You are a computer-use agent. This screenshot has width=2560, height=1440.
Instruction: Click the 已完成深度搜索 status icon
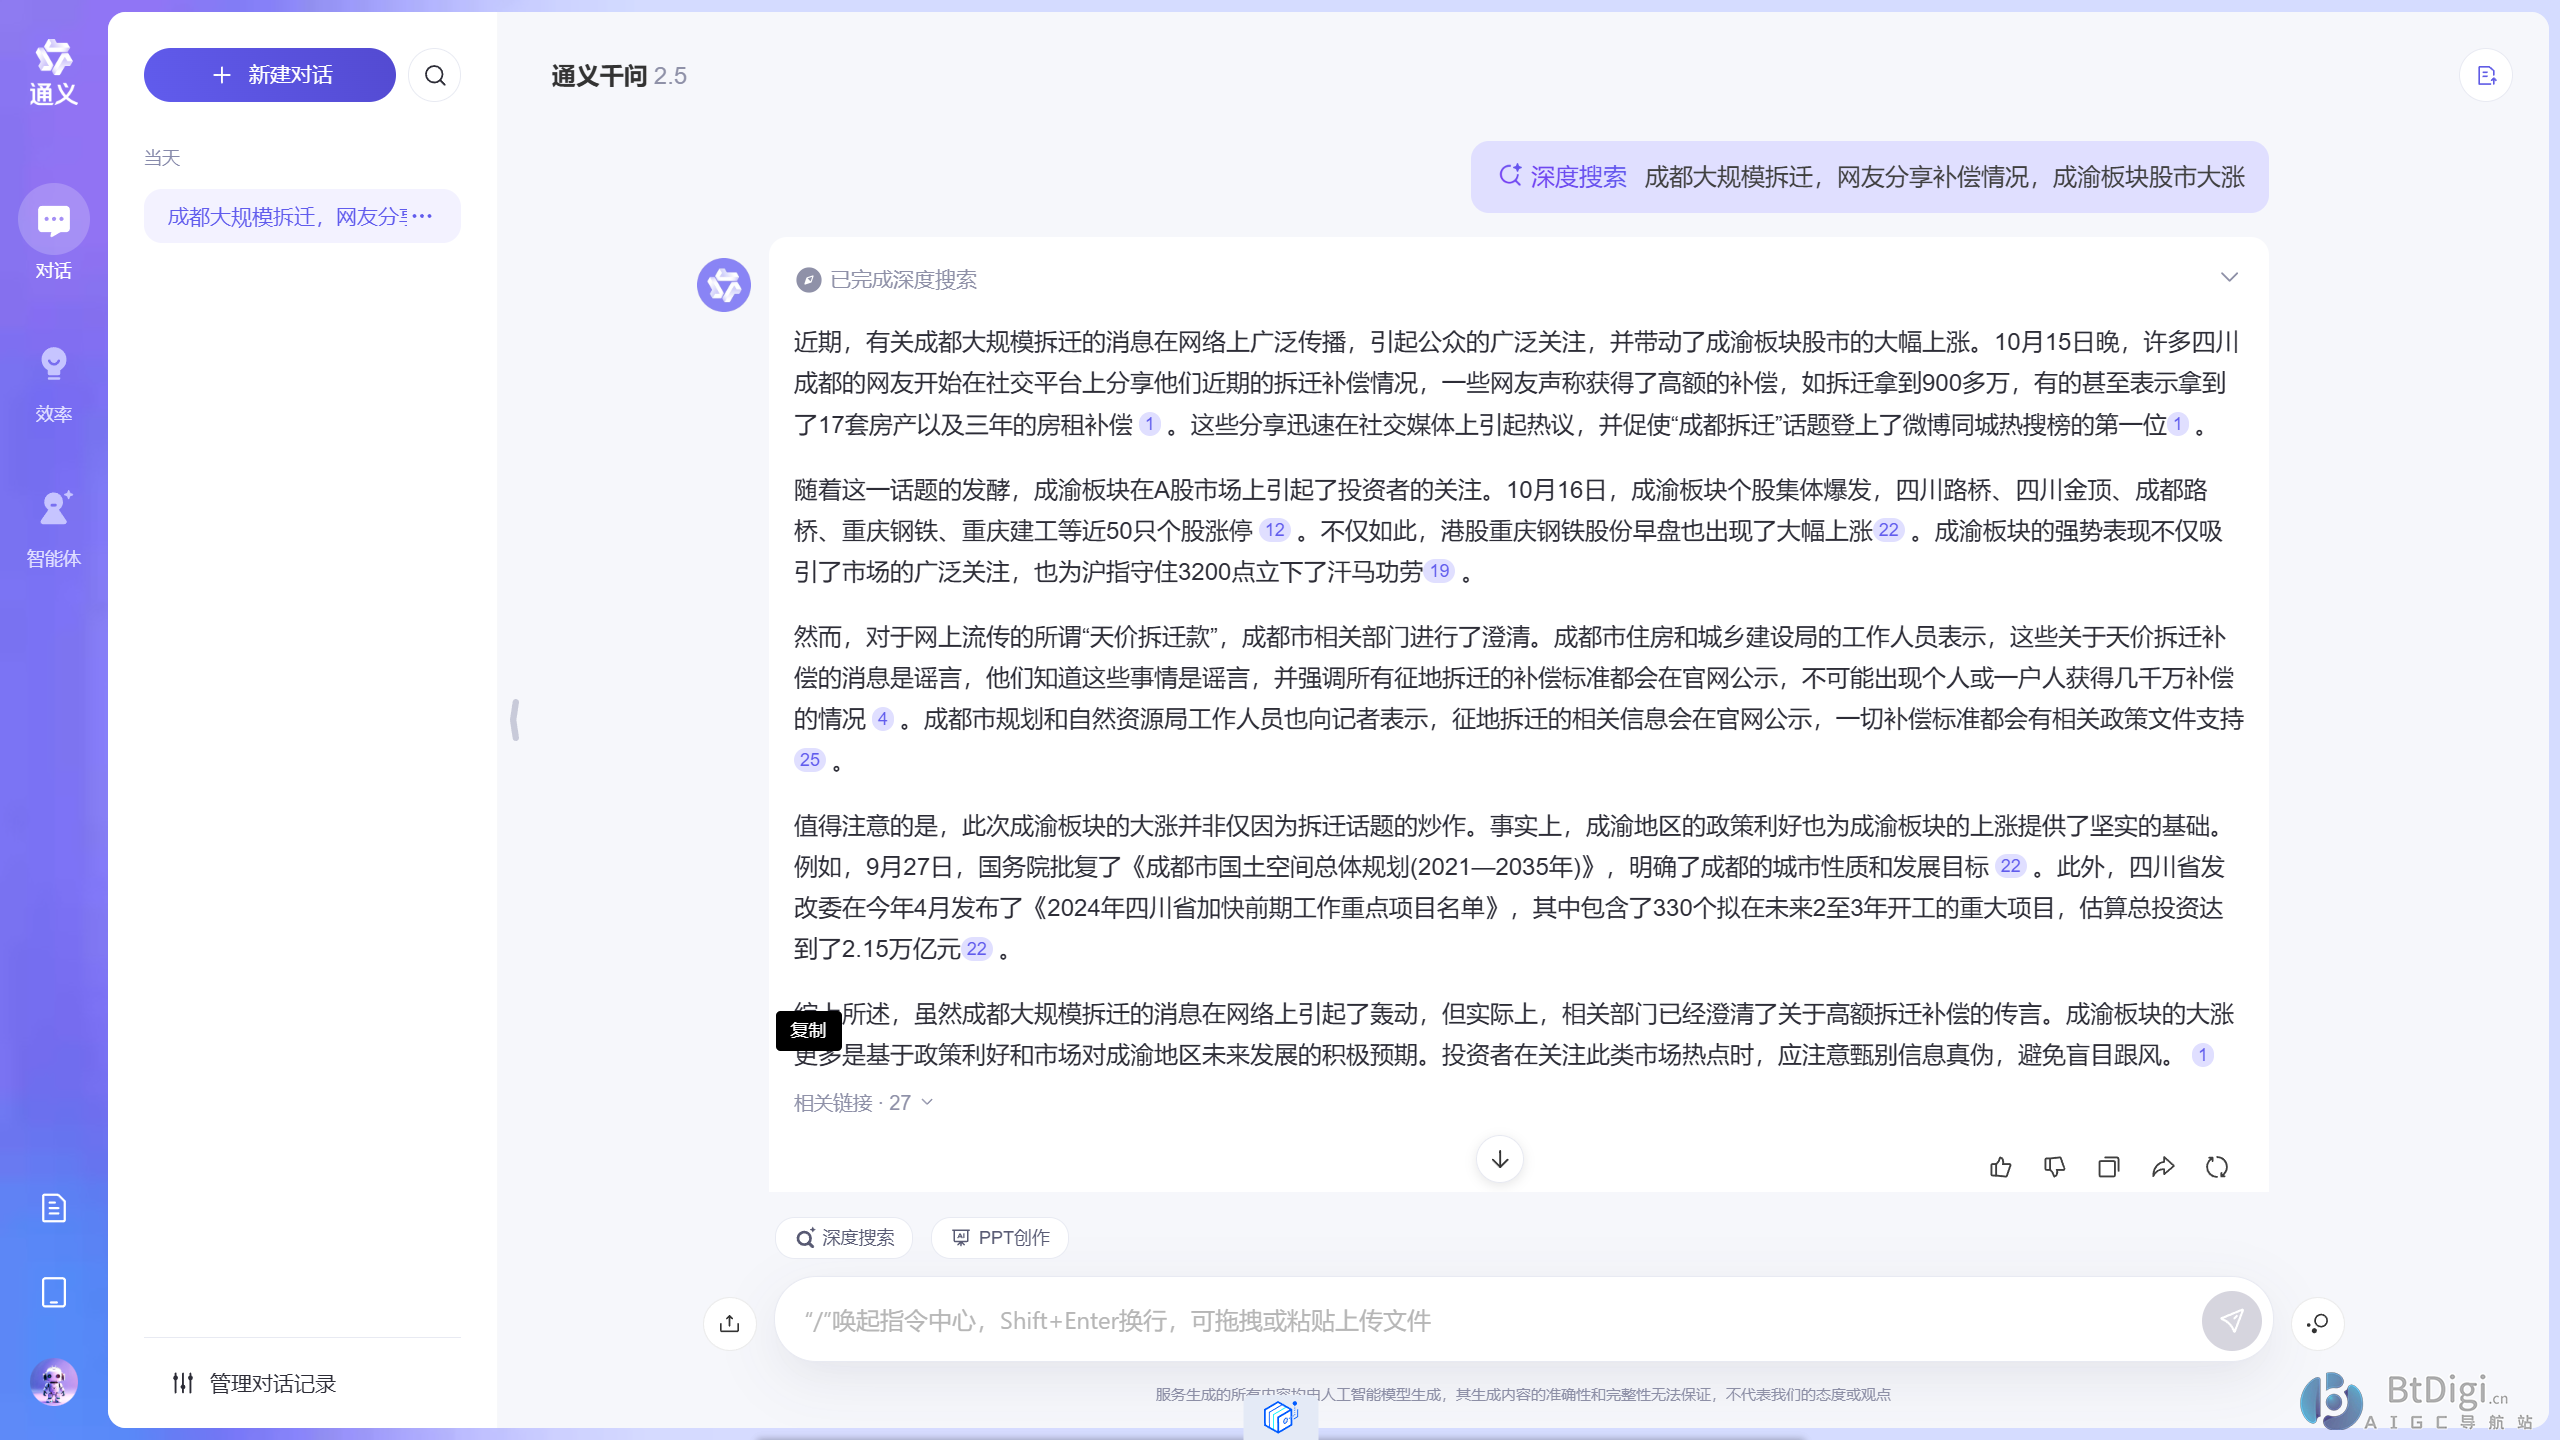click(x=808, y=280)
